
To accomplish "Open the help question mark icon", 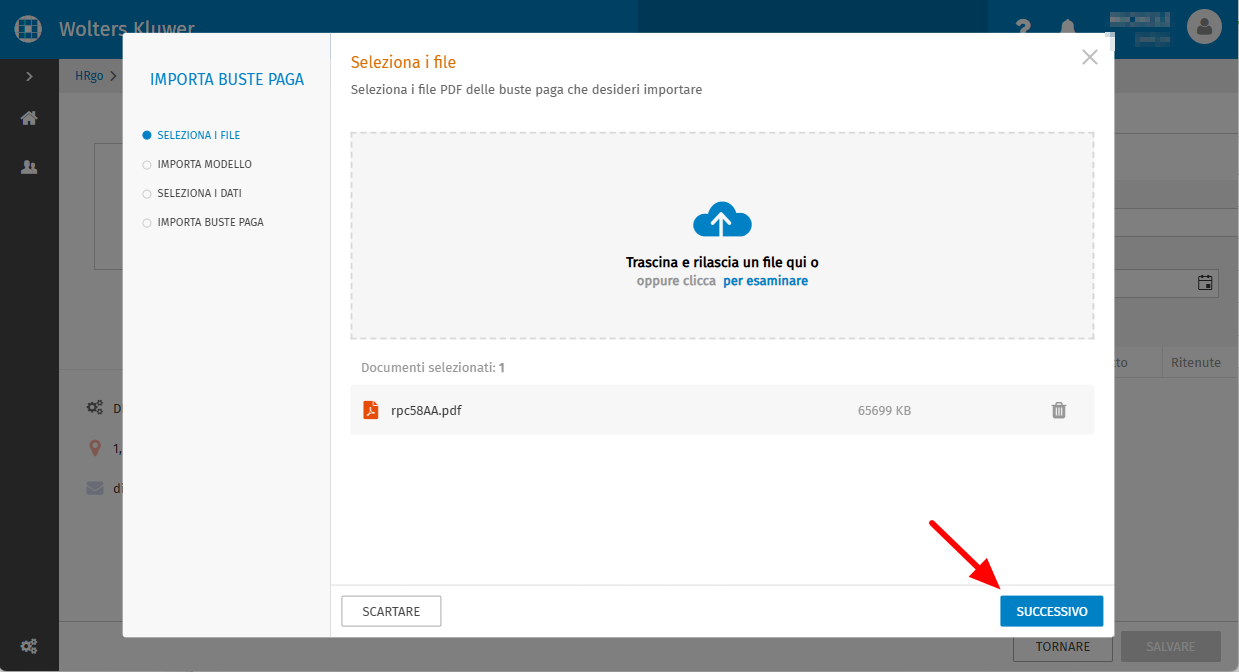I will 1023,27.
